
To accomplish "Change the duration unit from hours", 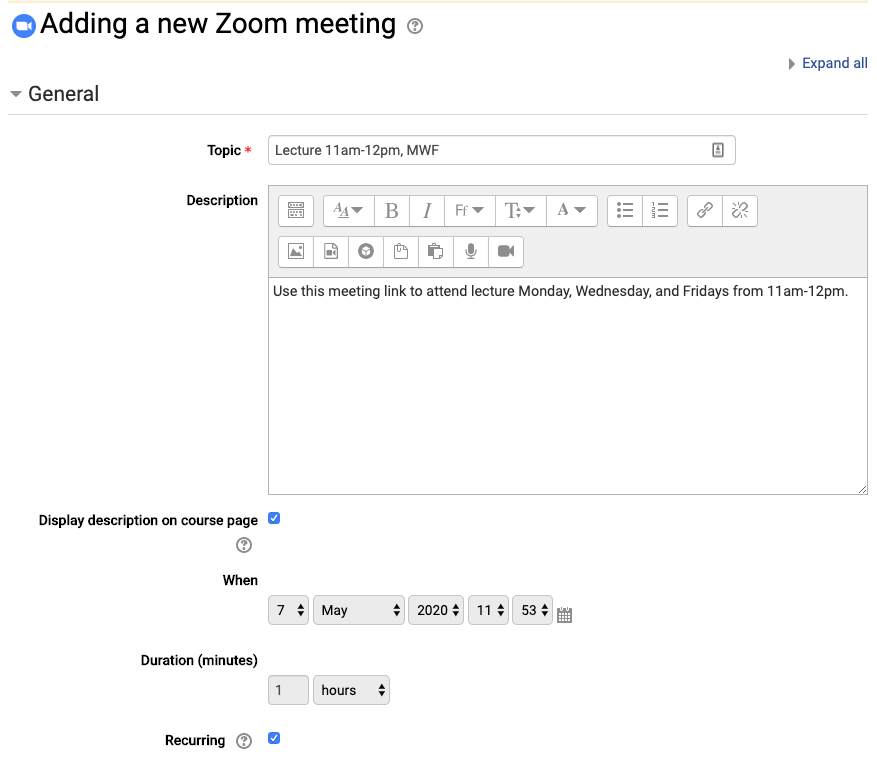I will (x=351, y=690).
